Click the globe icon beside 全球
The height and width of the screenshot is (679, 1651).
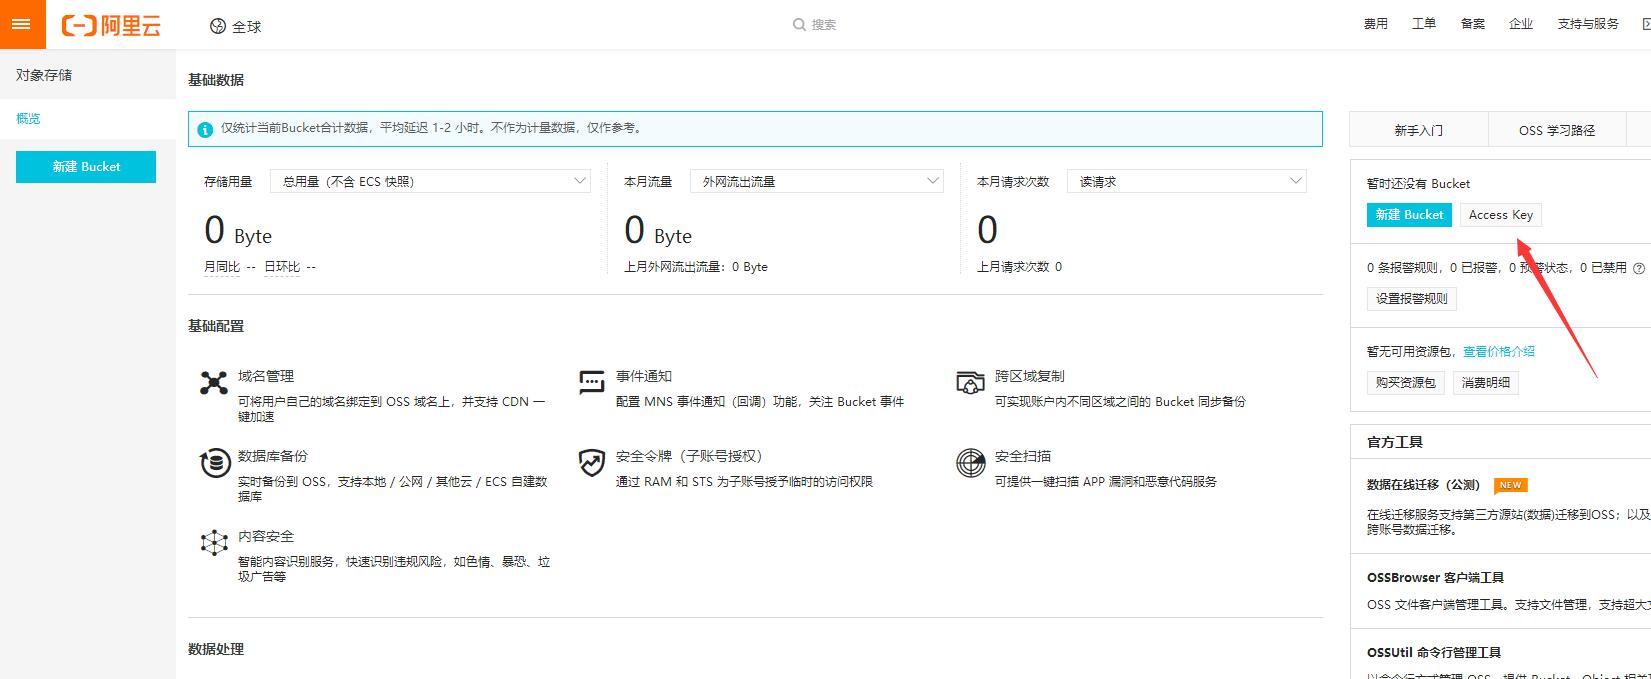pyautogui.click(x=218, y=26)
